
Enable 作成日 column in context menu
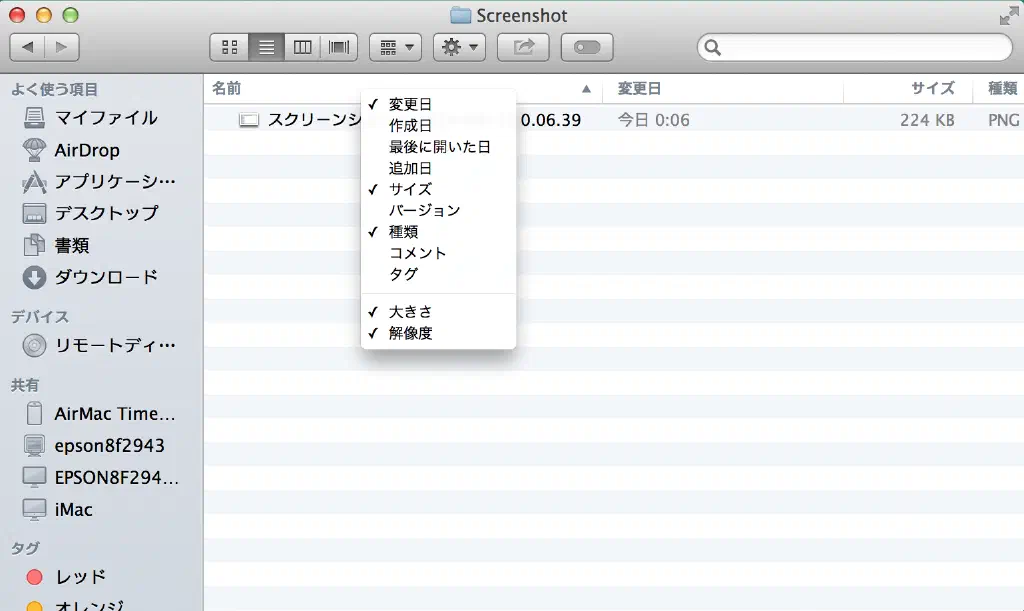click(x=410, y=125)
